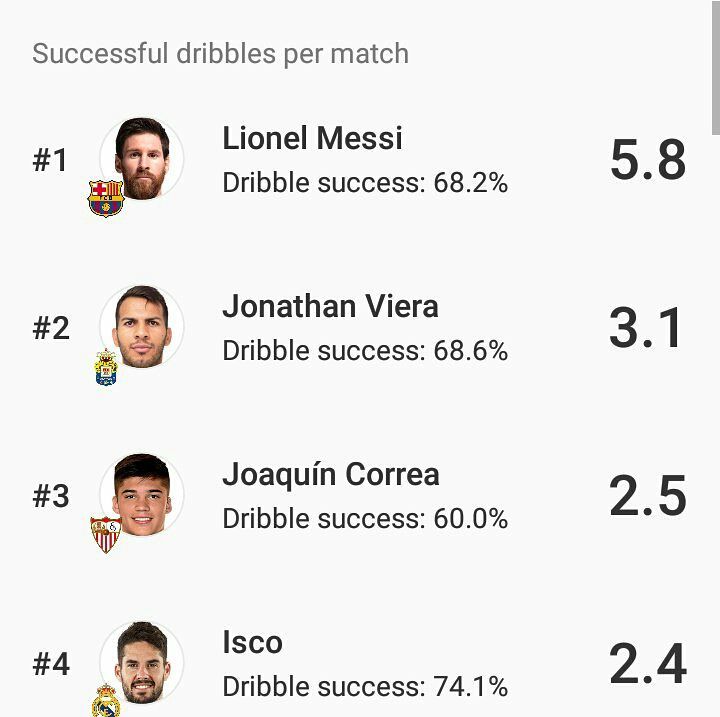Tap Viera's 3.1 dribbles value

[645, 327]
